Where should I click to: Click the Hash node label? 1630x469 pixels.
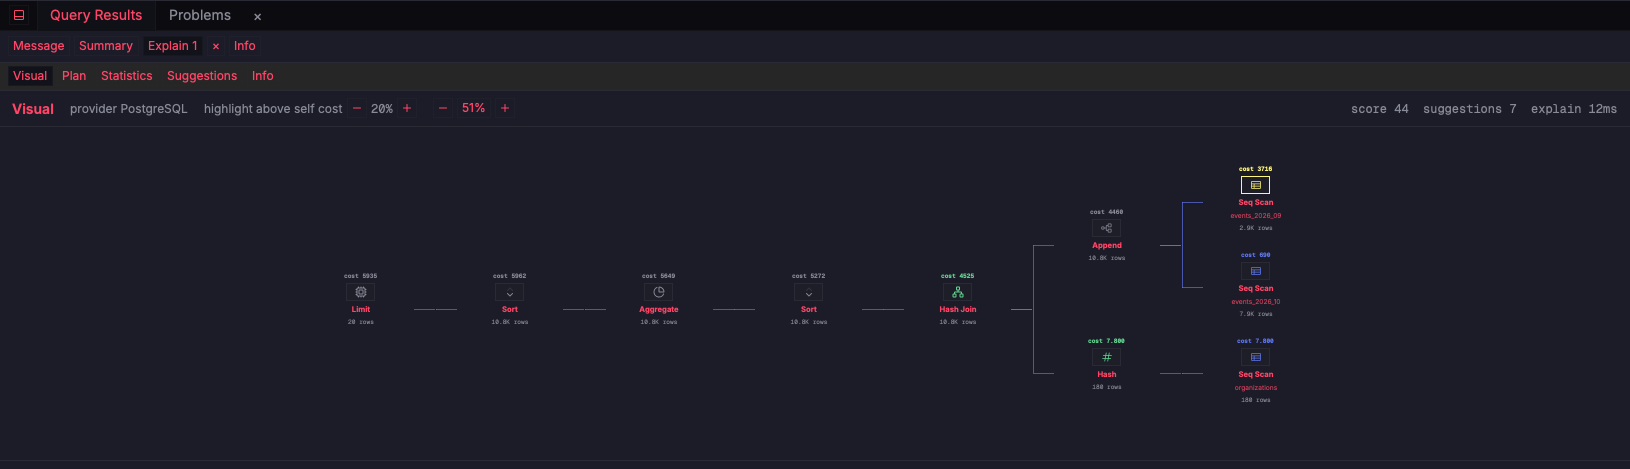[x=1107, y=374]
